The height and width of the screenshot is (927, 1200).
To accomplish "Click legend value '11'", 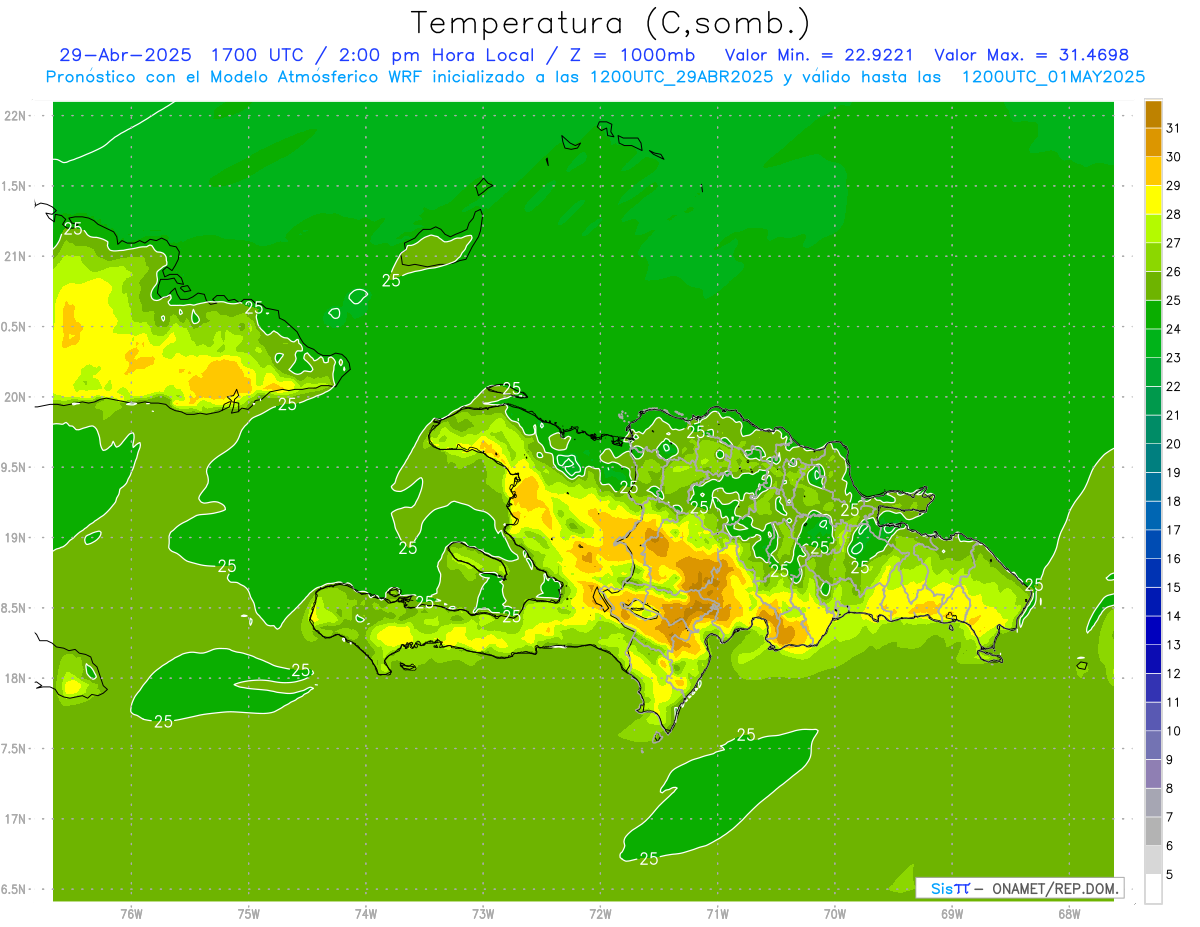I will (x=1173, y=702).
